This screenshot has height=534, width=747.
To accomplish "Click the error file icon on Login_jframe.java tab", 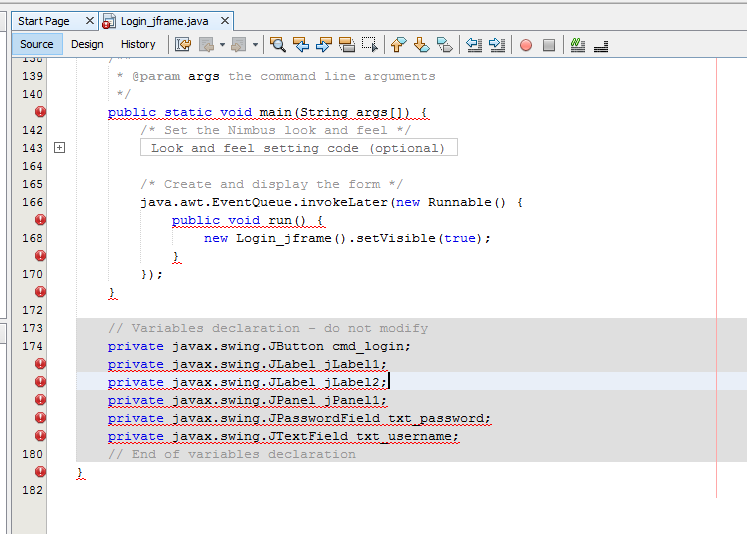I will [109, 21].
